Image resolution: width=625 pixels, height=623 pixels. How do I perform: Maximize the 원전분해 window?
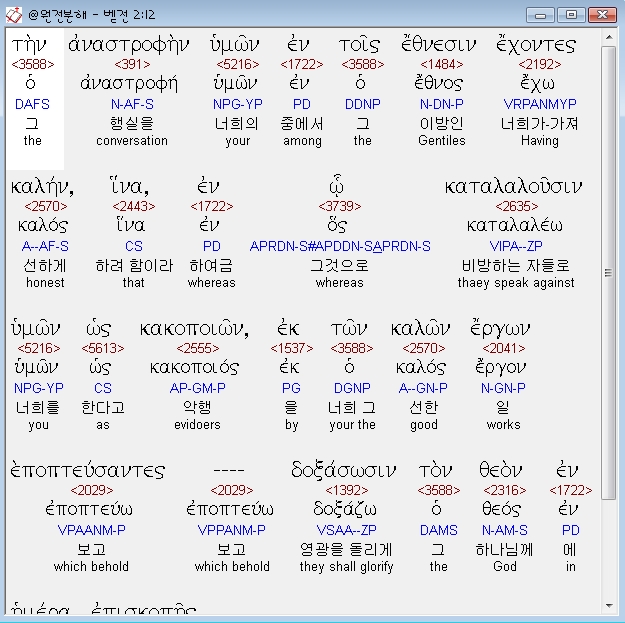(571, 15)
